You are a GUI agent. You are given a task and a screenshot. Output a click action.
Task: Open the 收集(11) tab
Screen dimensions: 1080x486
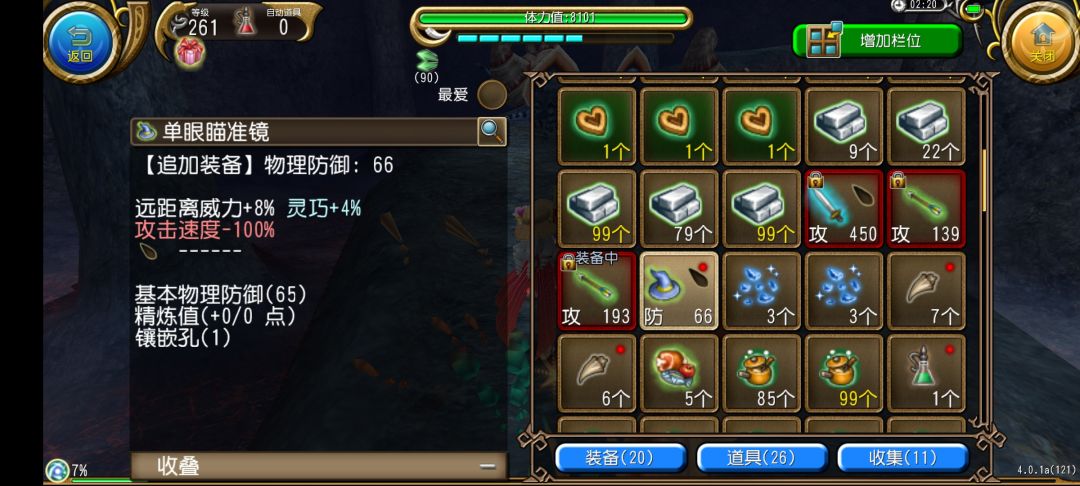click(x=903, y=458)
